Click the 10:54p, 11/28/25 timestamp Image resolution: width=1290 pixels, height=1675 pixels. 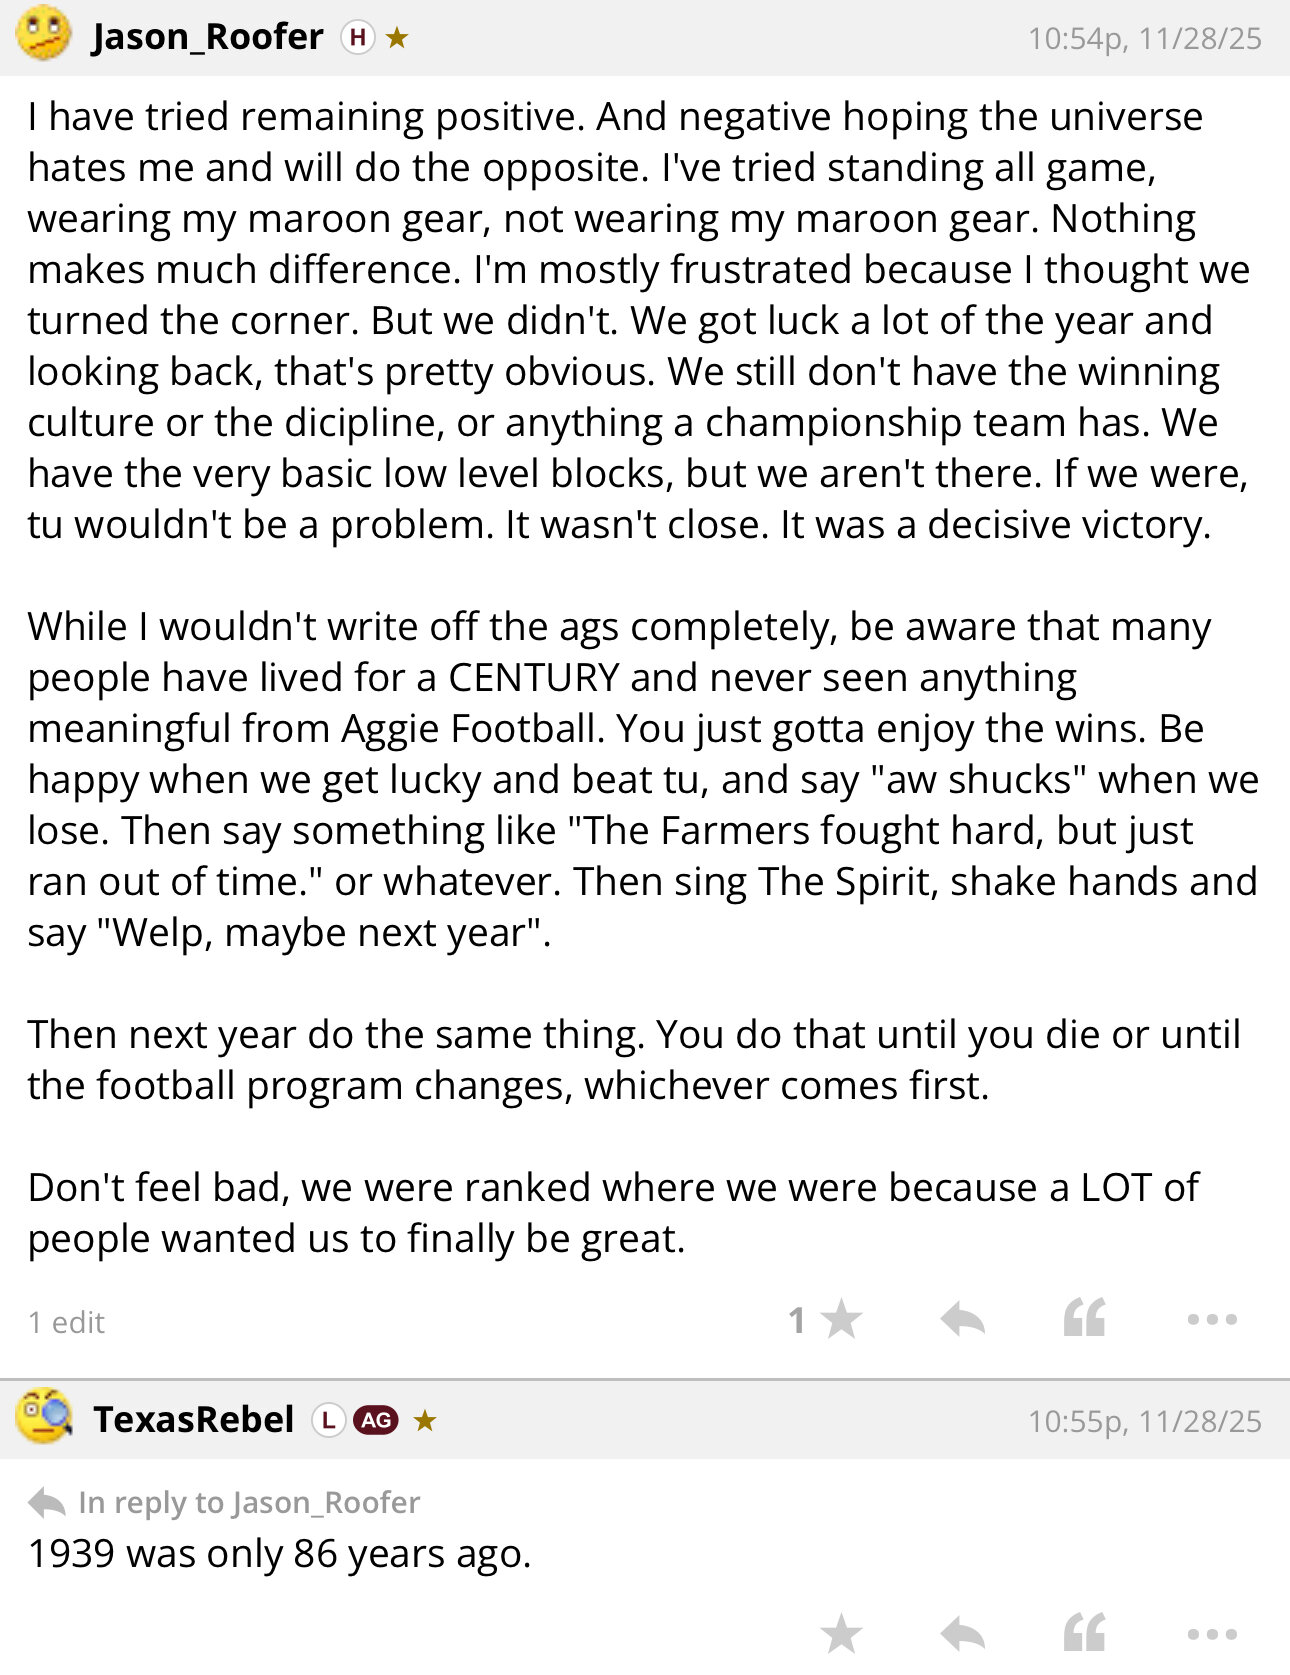(x=1144, y=38)
